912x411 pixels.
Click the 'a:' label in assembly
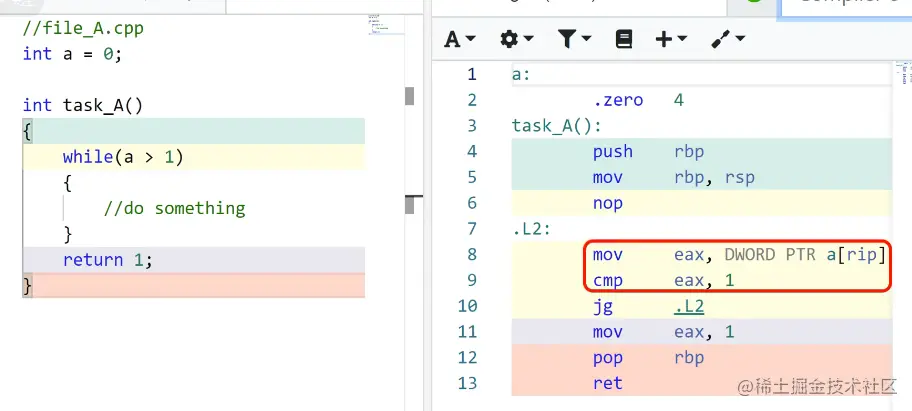[x=521, y=74]
